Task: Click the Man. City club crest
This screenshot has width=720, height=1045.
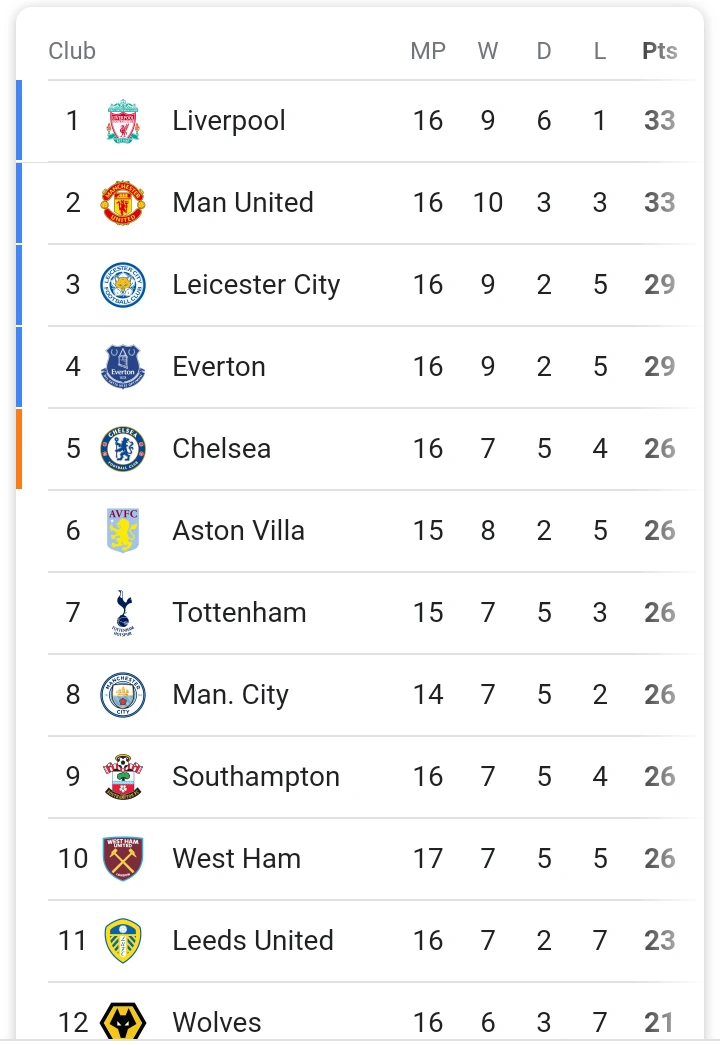Action: point(123,695)
